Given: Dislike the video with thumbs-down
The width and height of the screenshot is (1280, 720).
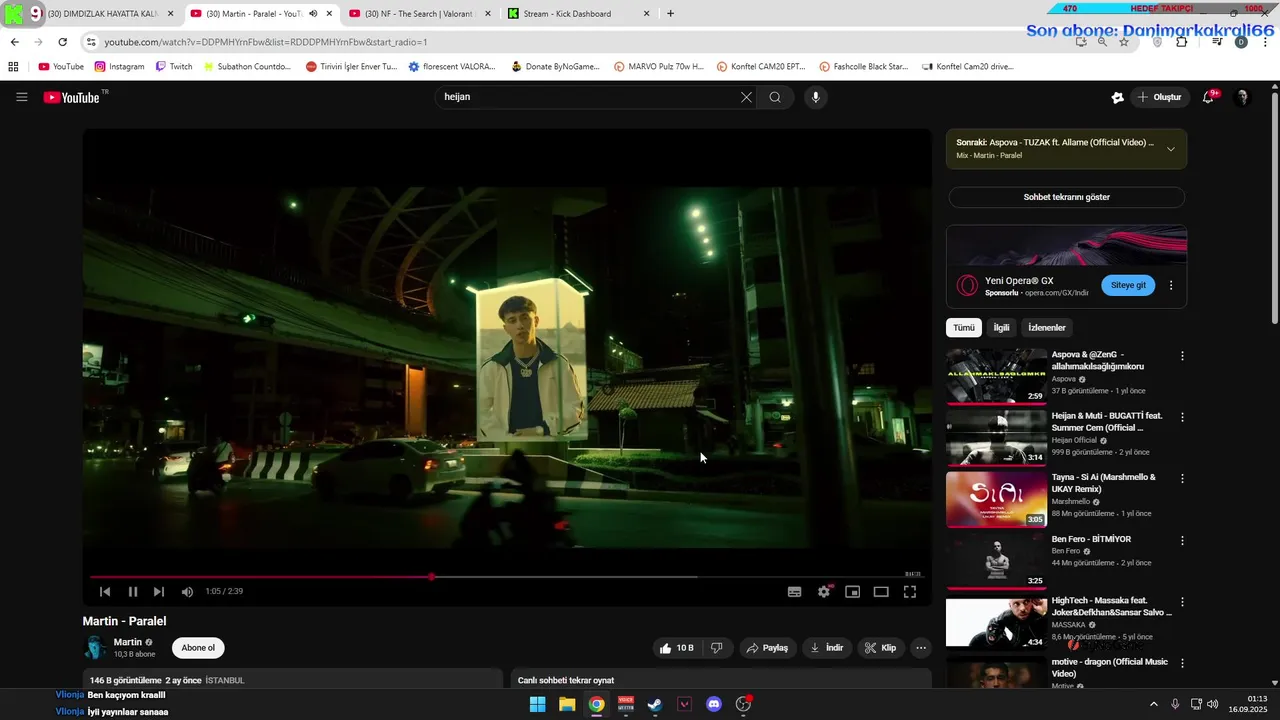Looking at the screenshot, I should (717, 648).
